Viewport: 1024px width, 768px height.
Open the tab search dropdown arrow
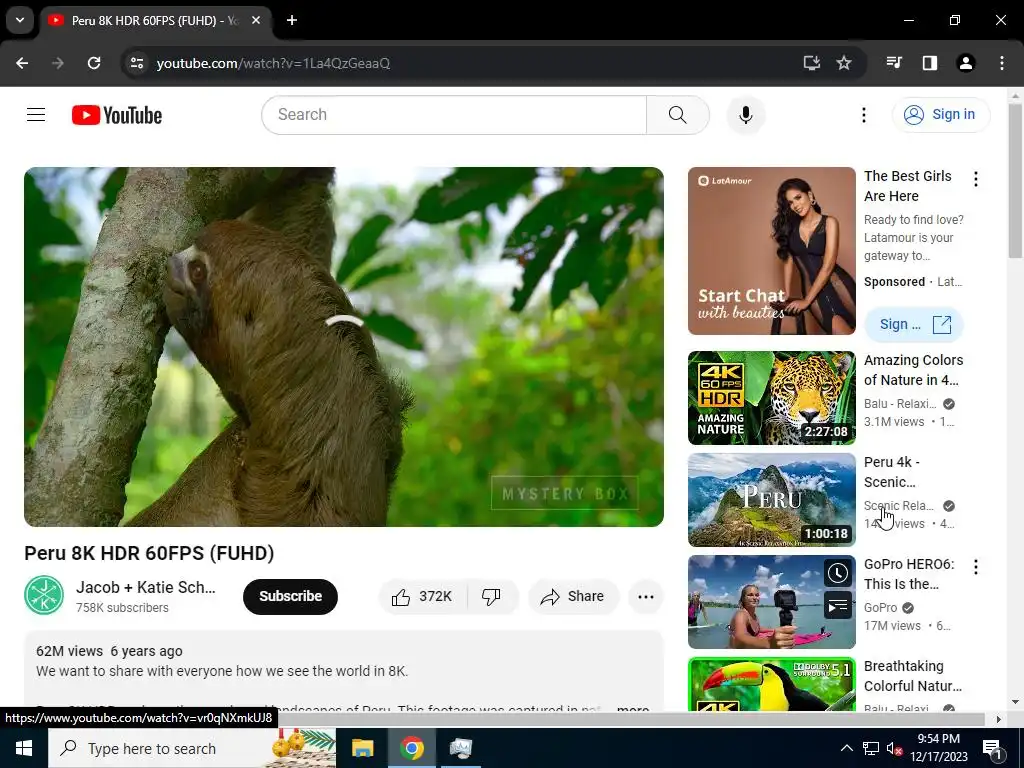point(20,20)
